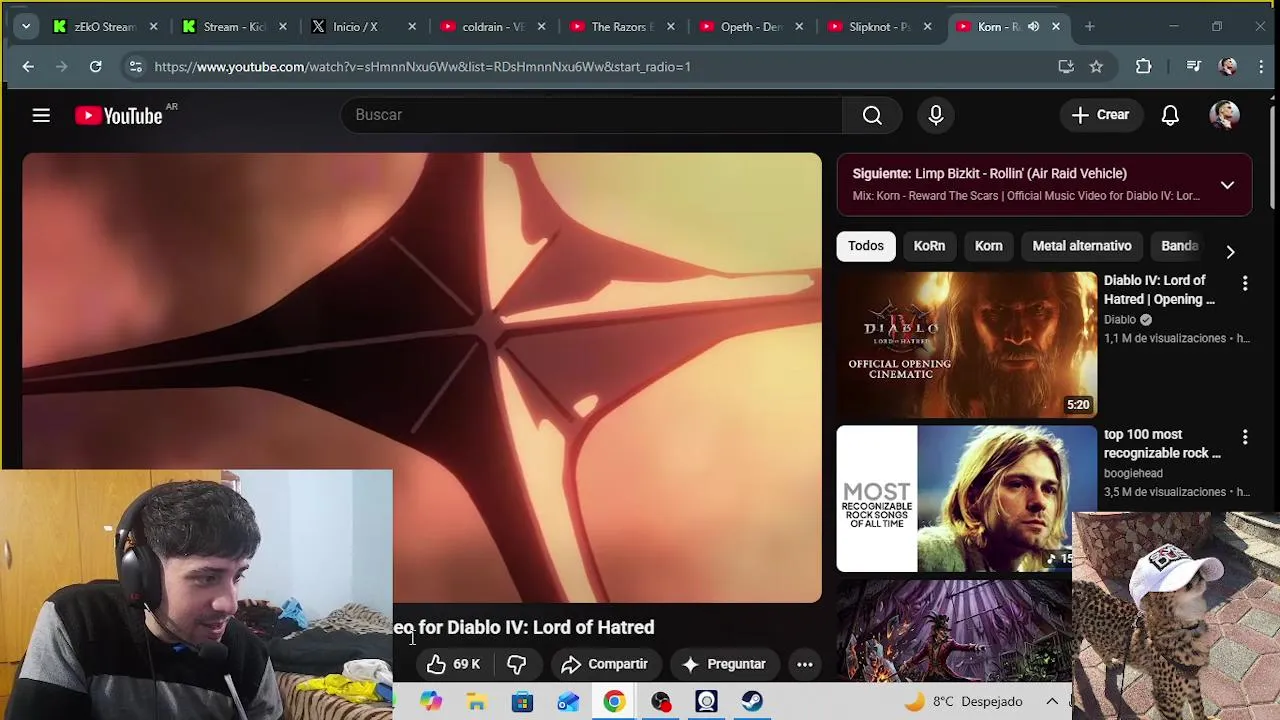1280x720 pixels.
Task: Bookmark this page with star icon
Action: coord(1096,66)
